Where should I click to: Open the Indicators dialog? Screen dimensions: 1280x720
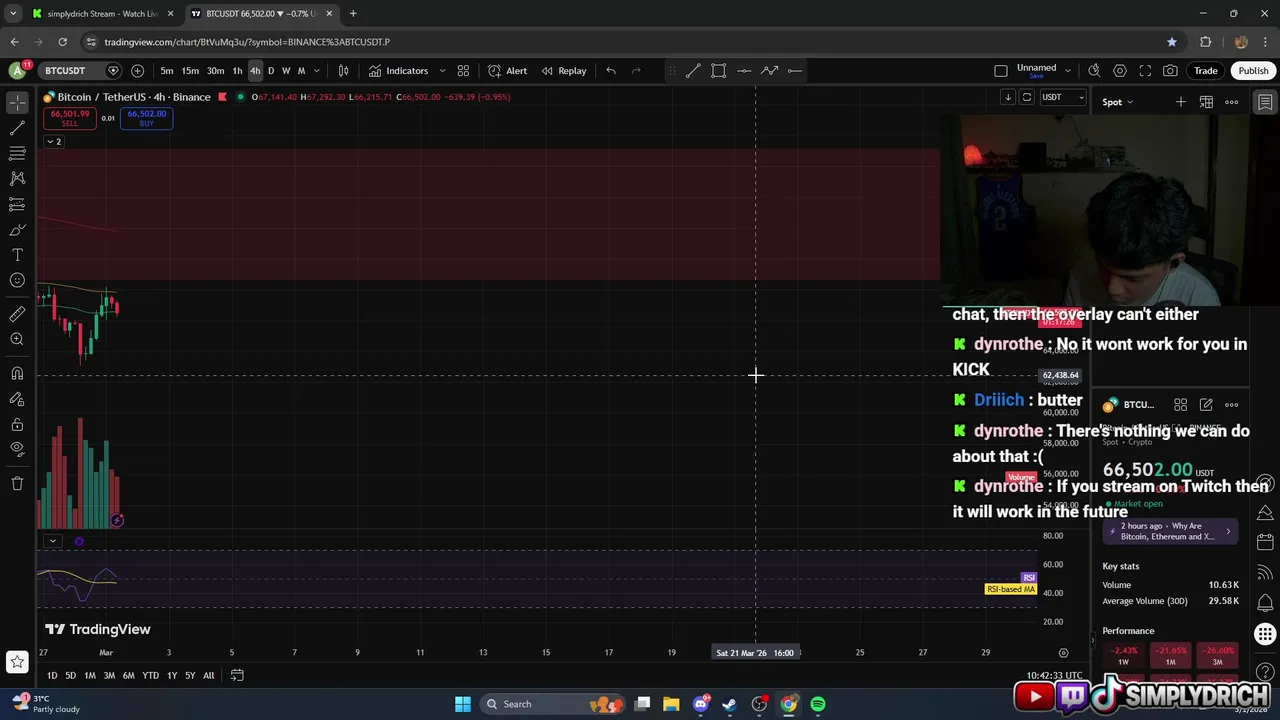(x=398, y=71)
